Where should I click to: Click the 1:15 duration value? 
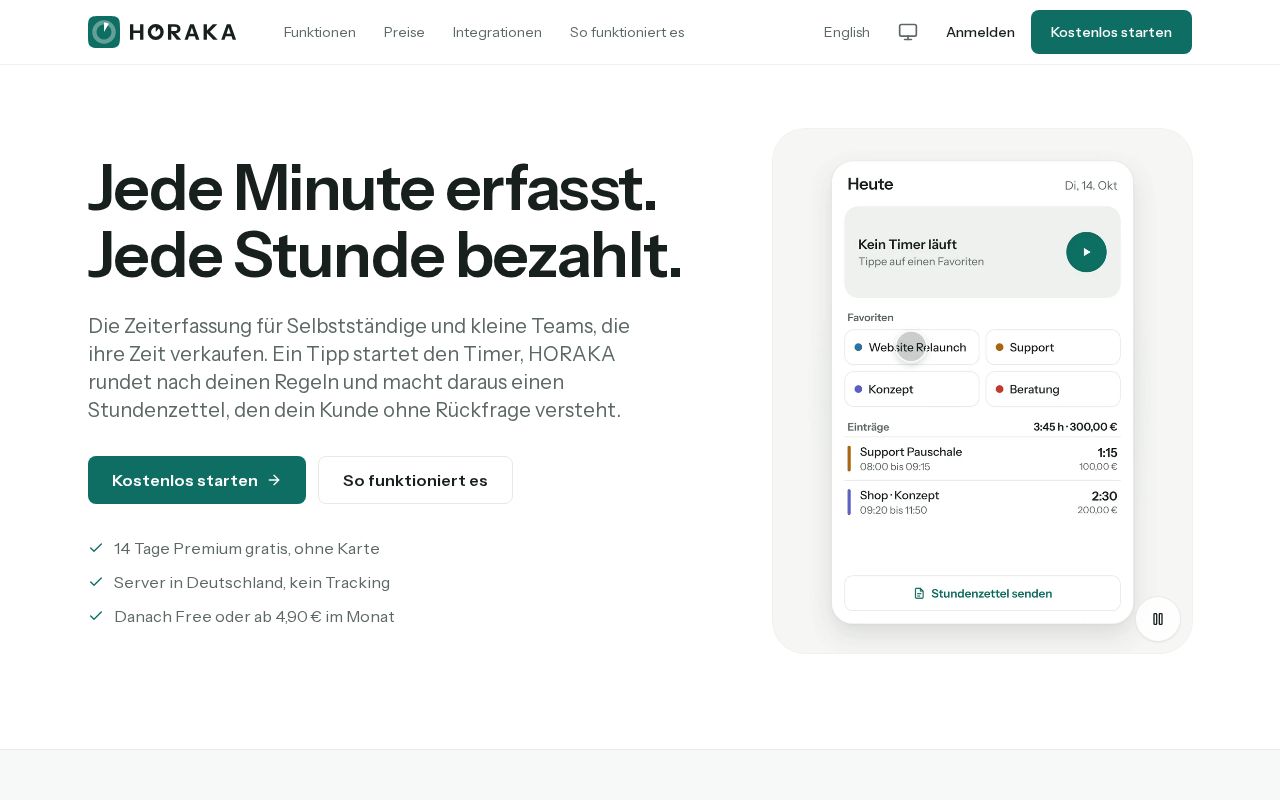[1107, 453]
